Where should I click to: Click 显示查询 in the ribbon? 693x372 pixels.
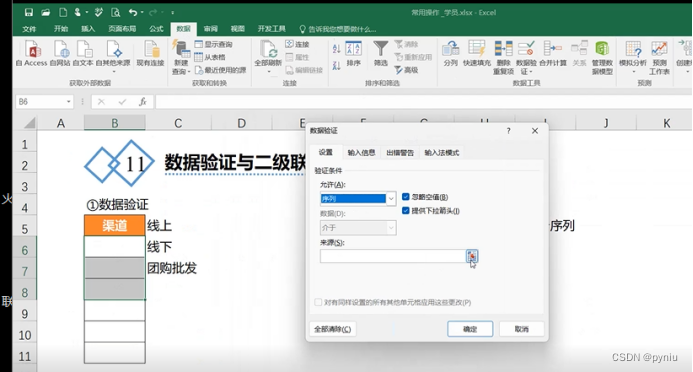pyautogui.click(x=213, y=44)
